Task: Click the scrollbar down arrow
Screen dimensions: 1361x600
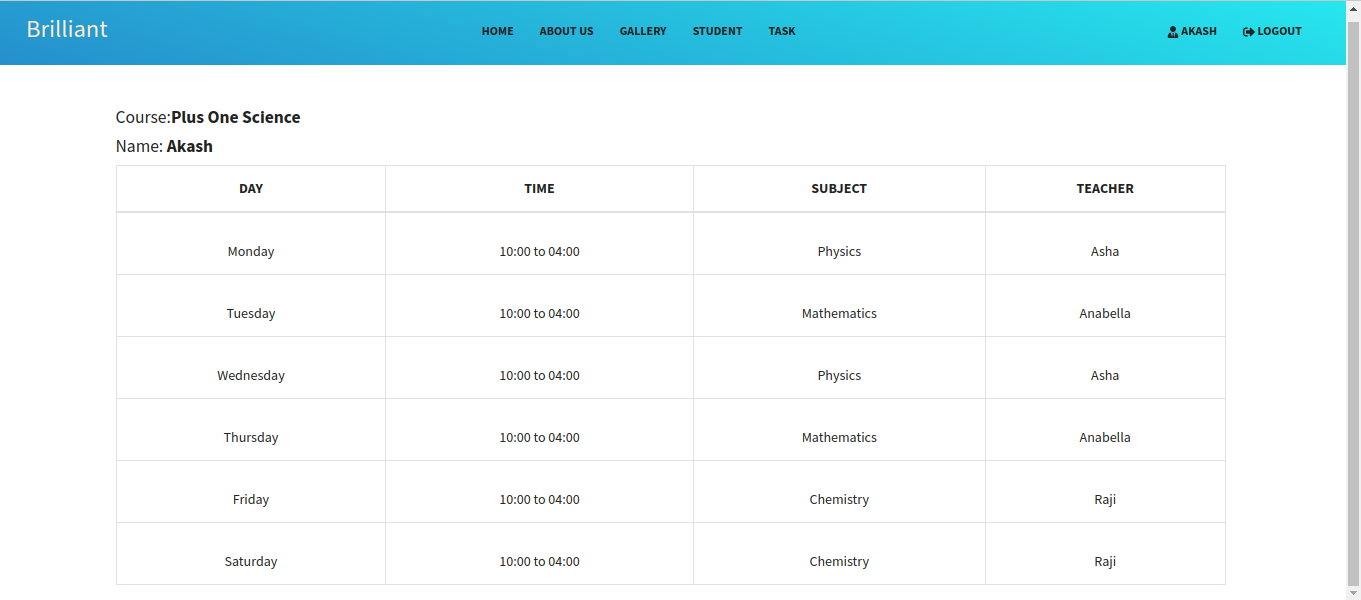Action: [x=1354, y=593]
